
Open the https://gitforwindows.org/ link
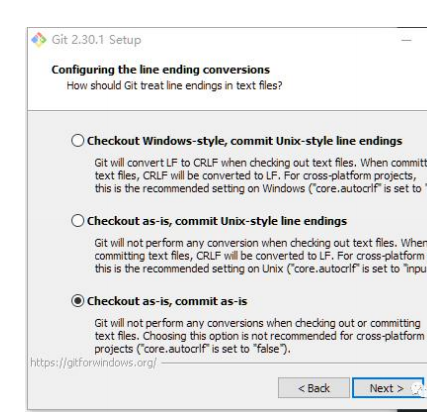(93, 363)
